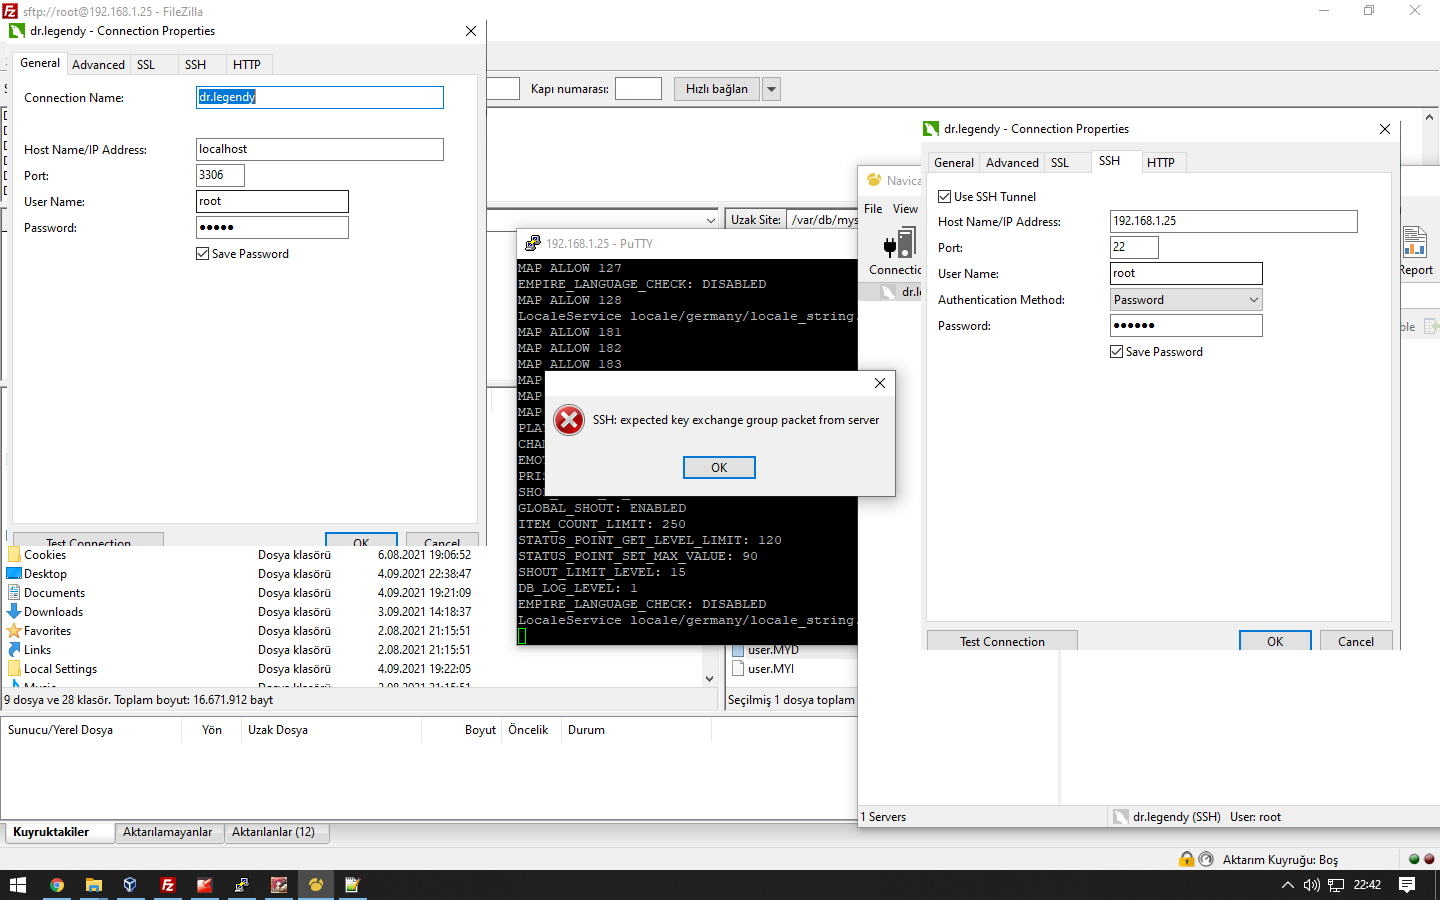Dismiss SSH error with OK button

coord(719,467)
